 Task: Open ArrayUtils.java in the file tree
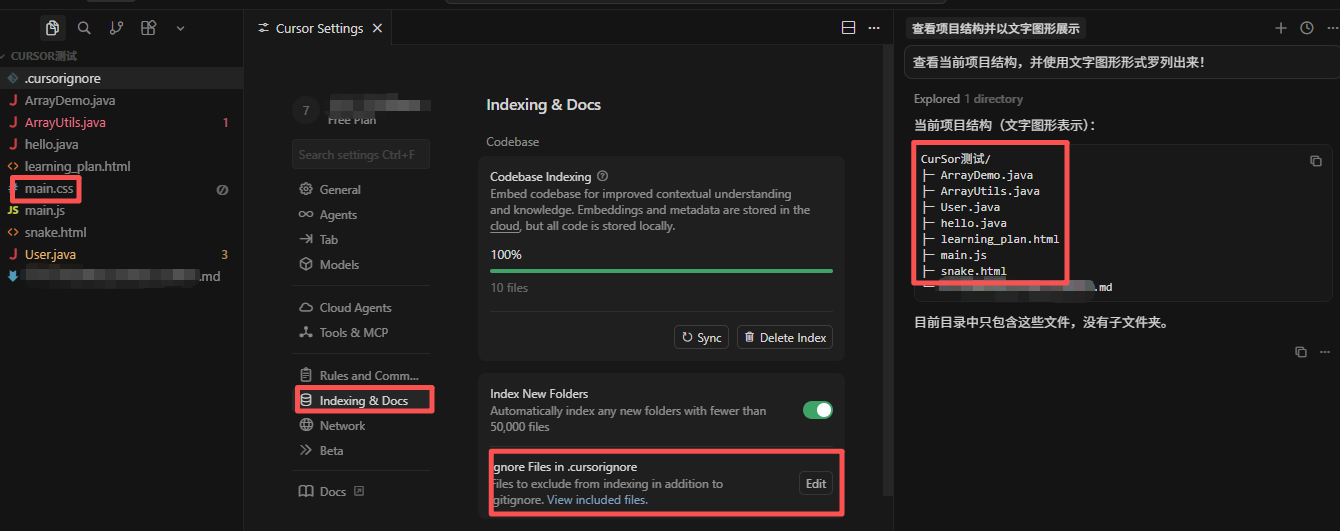[x=121, y=122]
